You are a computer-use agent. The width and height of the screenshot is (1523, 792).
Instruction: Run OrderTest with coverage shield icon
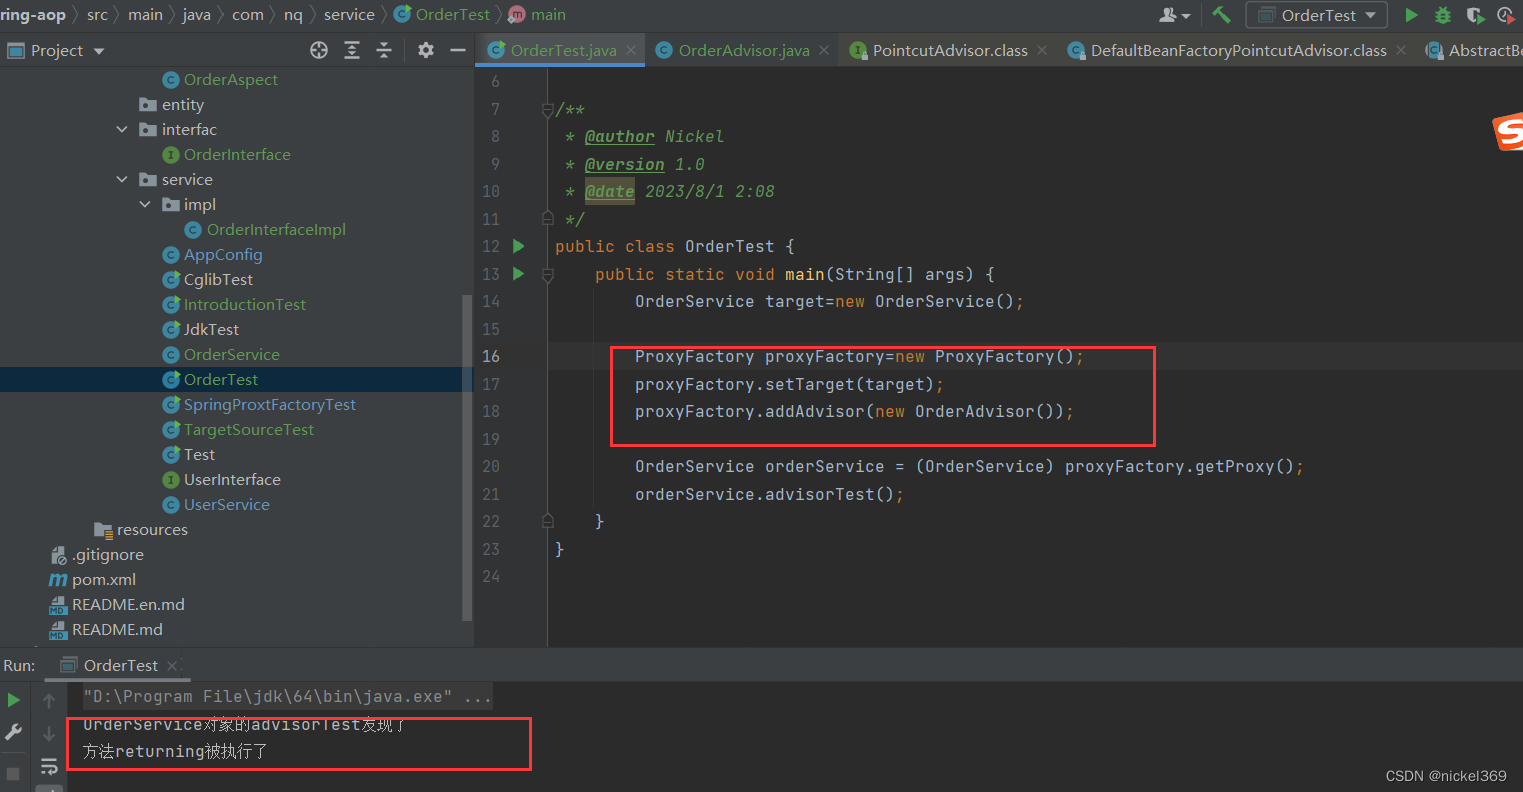pos(1474,15)
